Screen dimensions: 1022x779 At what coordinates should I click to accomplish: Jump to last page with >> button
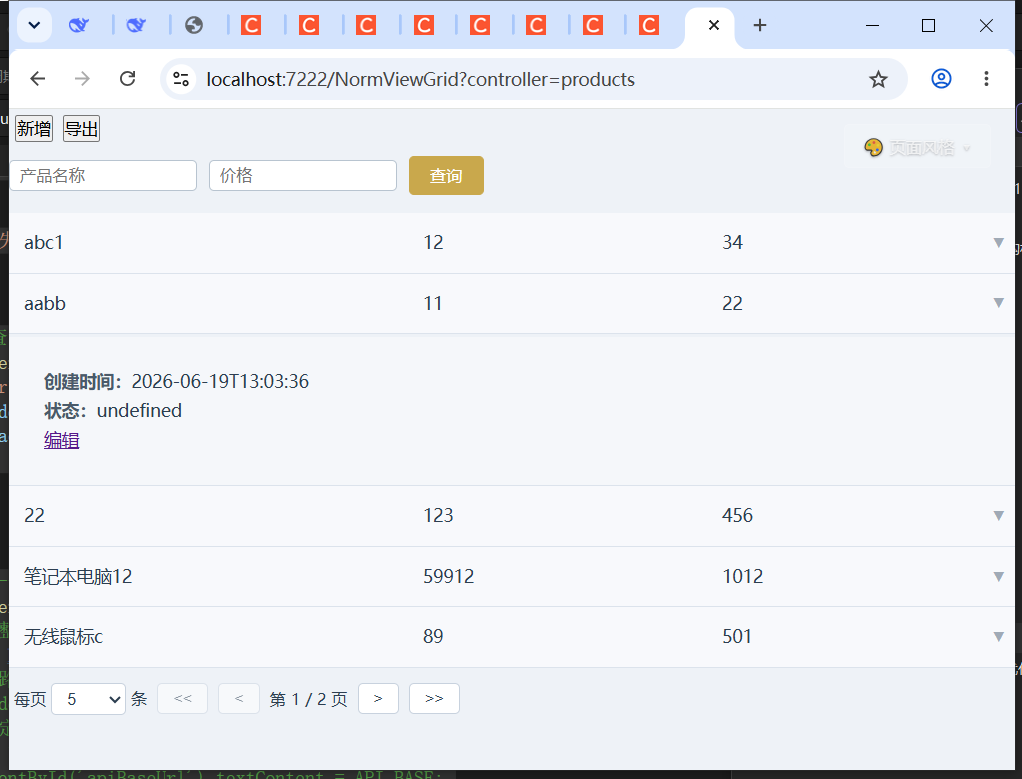click(434, 699)
